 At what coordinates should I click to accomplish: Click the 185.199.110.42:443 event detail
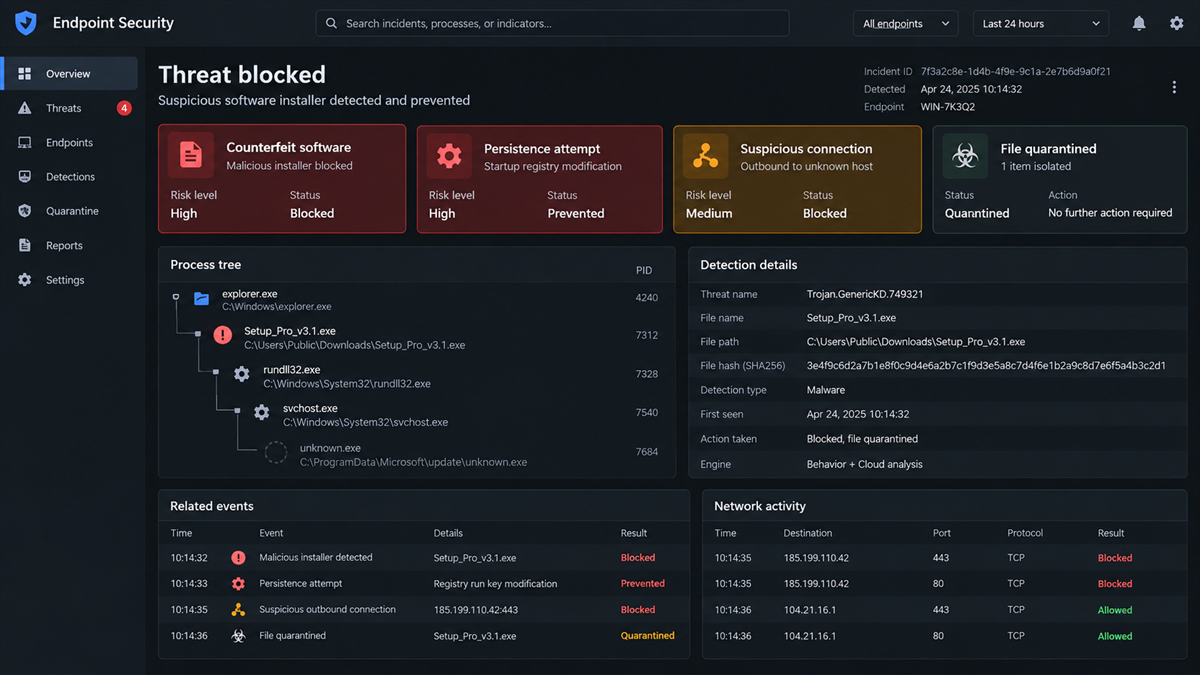[475, 610]
